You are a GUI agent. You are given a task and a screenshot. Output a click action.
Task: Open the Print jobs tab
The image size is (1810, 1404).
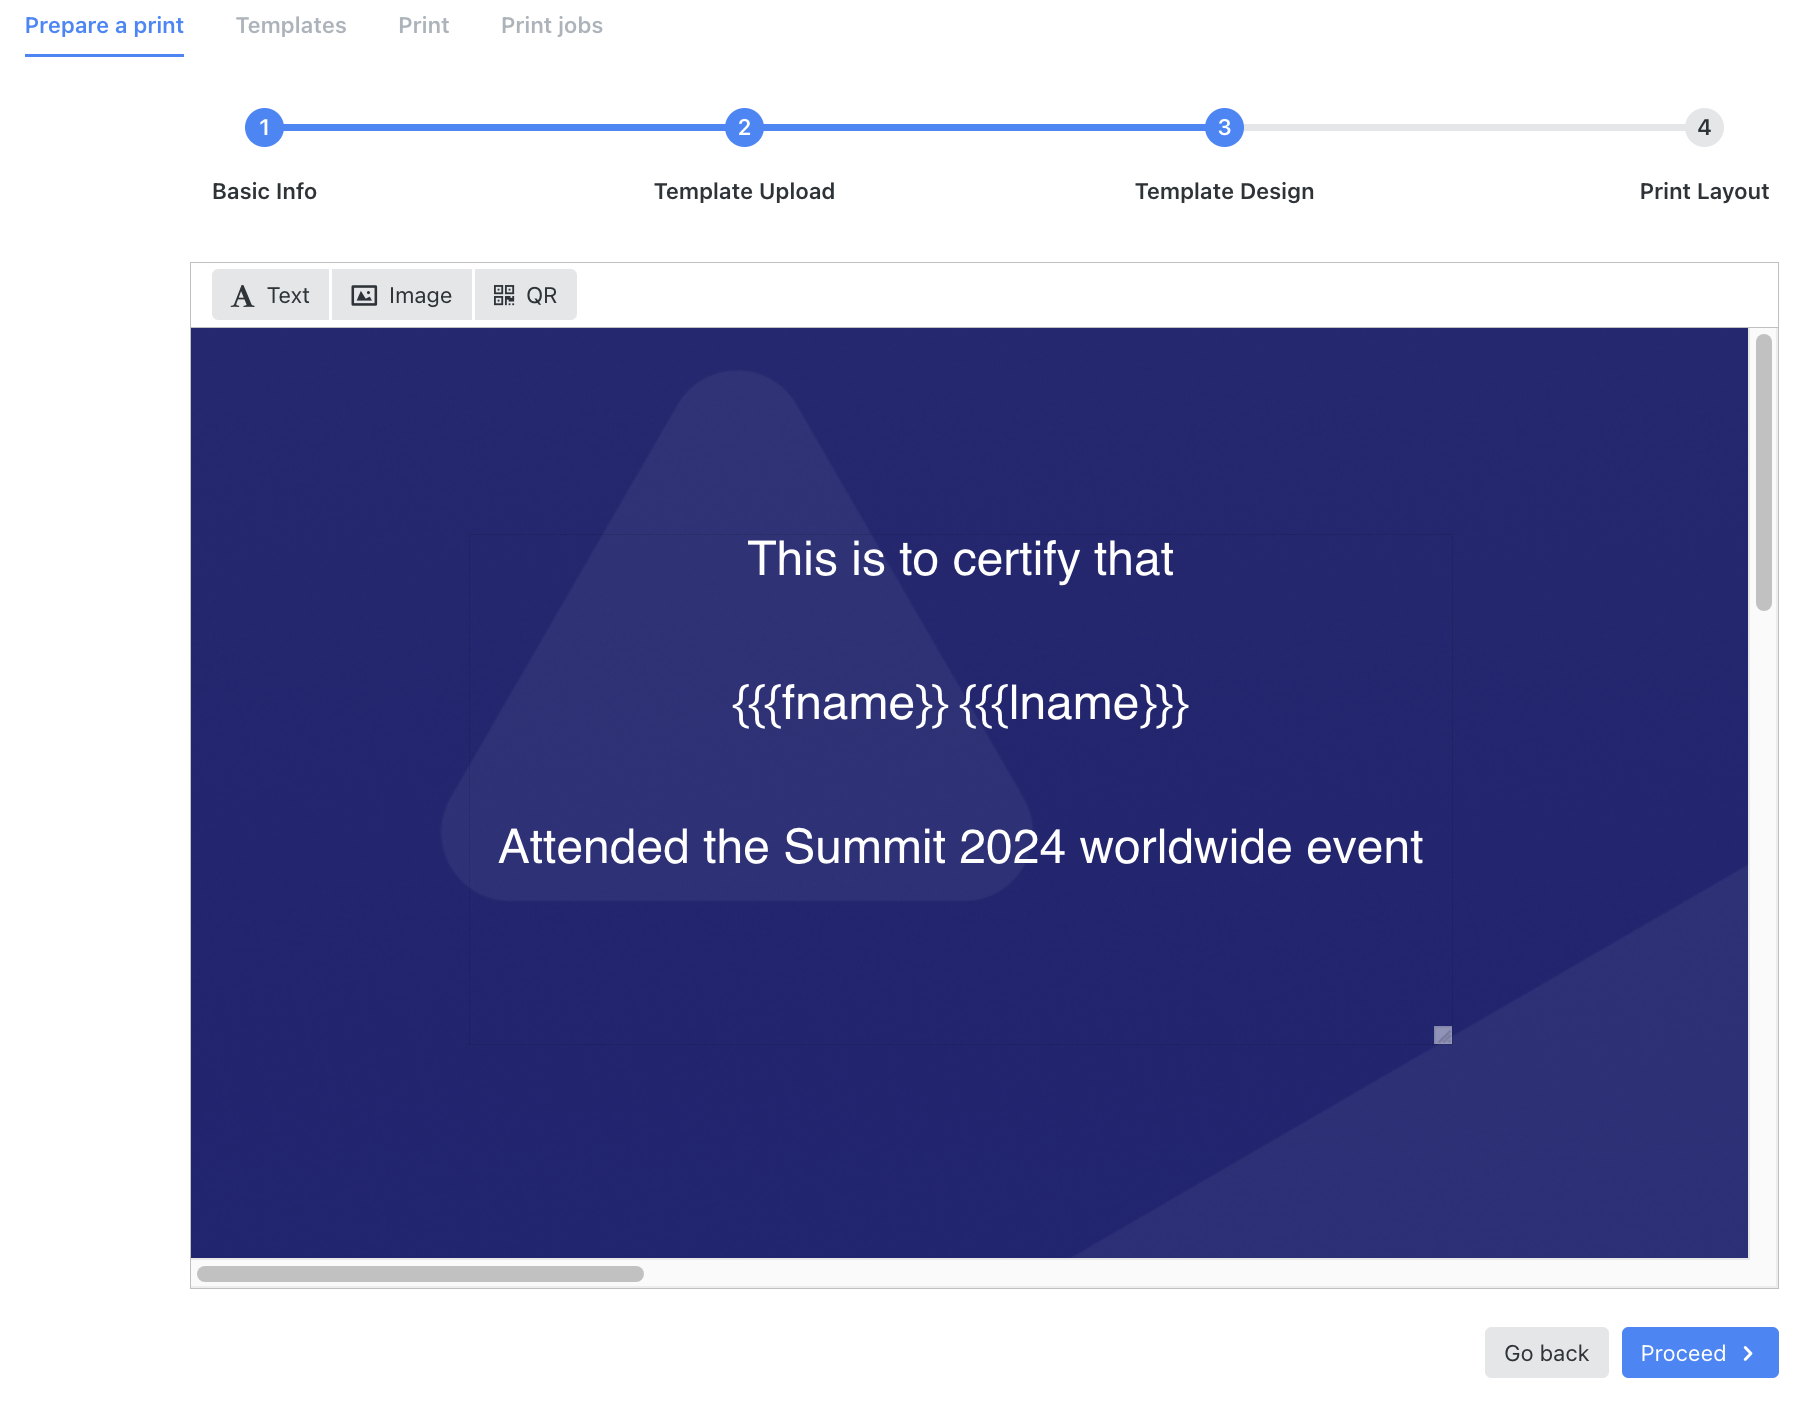click(552, 26)
